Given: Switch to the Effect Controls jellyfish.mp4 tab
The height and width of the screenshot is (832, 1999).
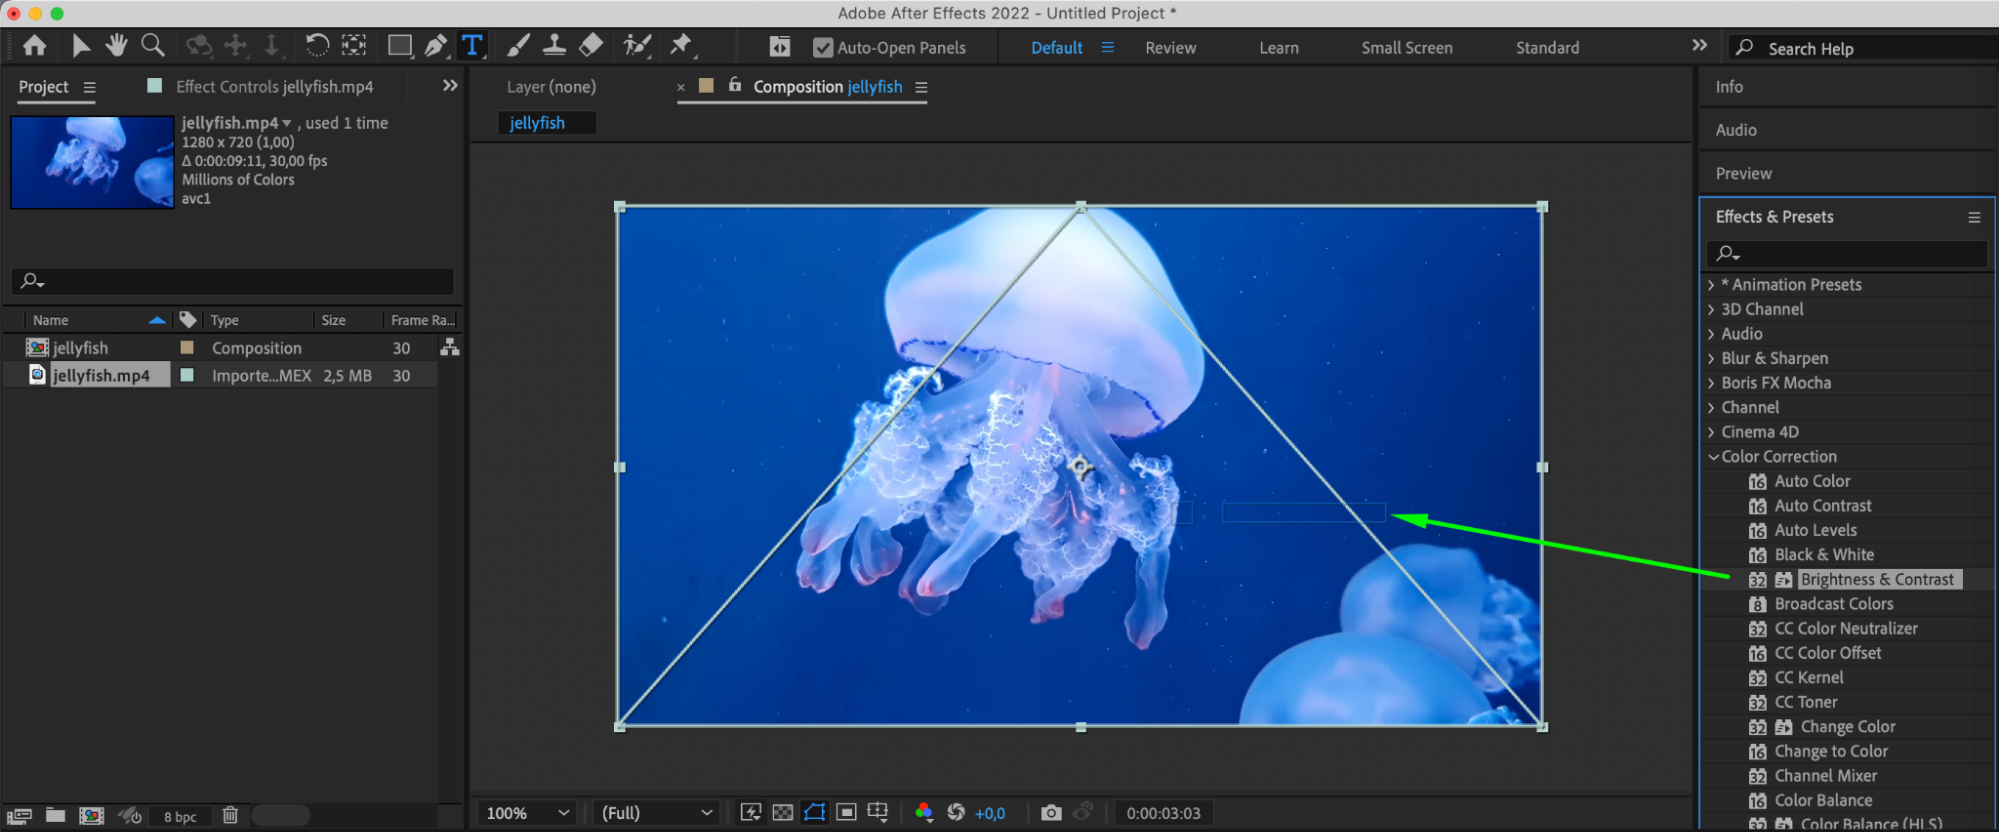Looking at the screenshot, I should pos(273,87).
